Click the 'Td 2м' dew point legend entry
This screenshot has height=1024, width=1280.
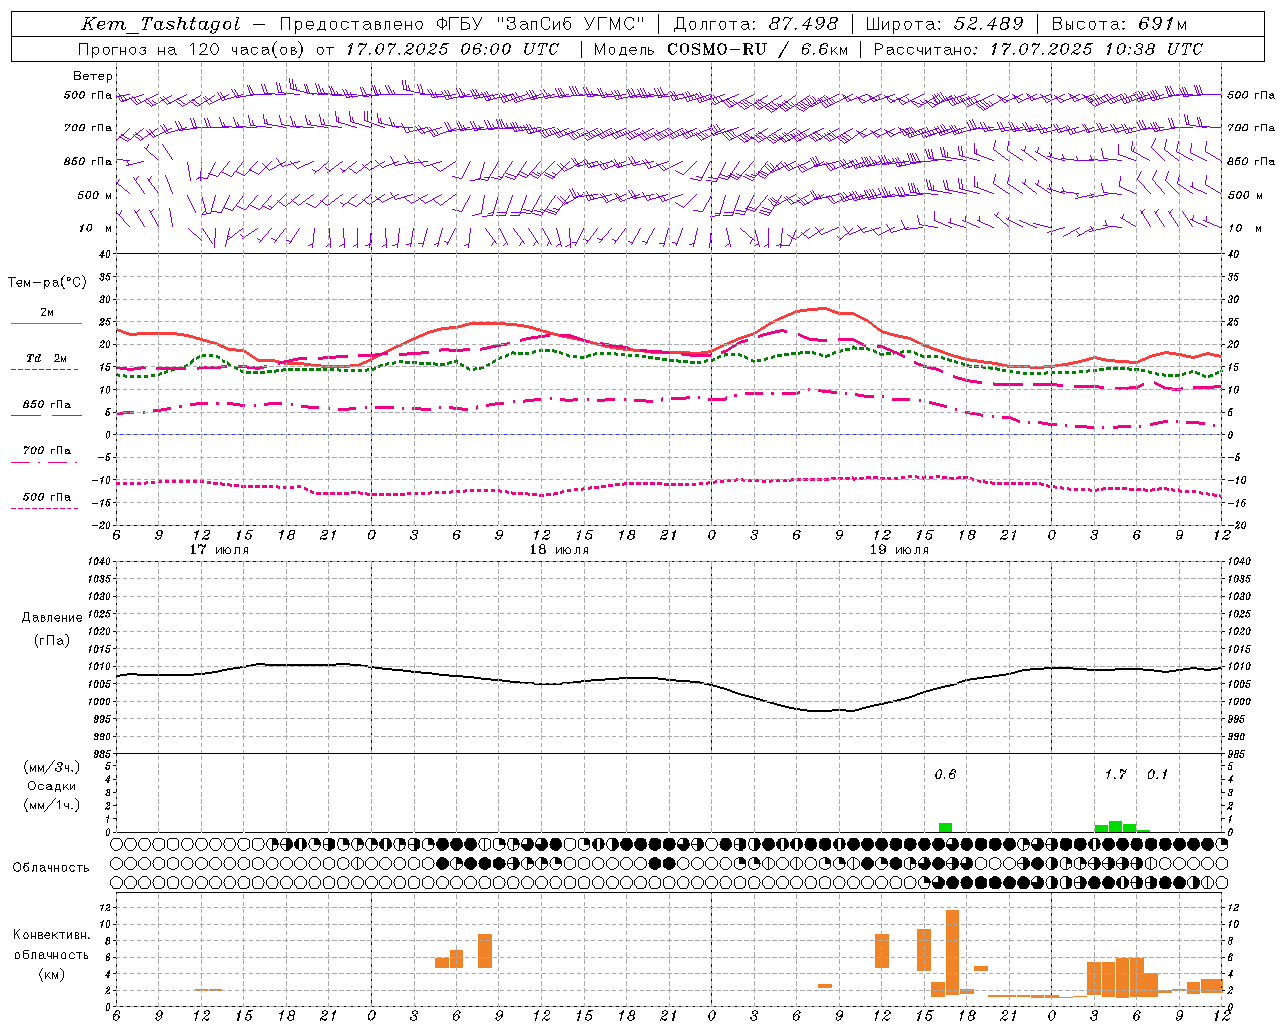[47, 358]
